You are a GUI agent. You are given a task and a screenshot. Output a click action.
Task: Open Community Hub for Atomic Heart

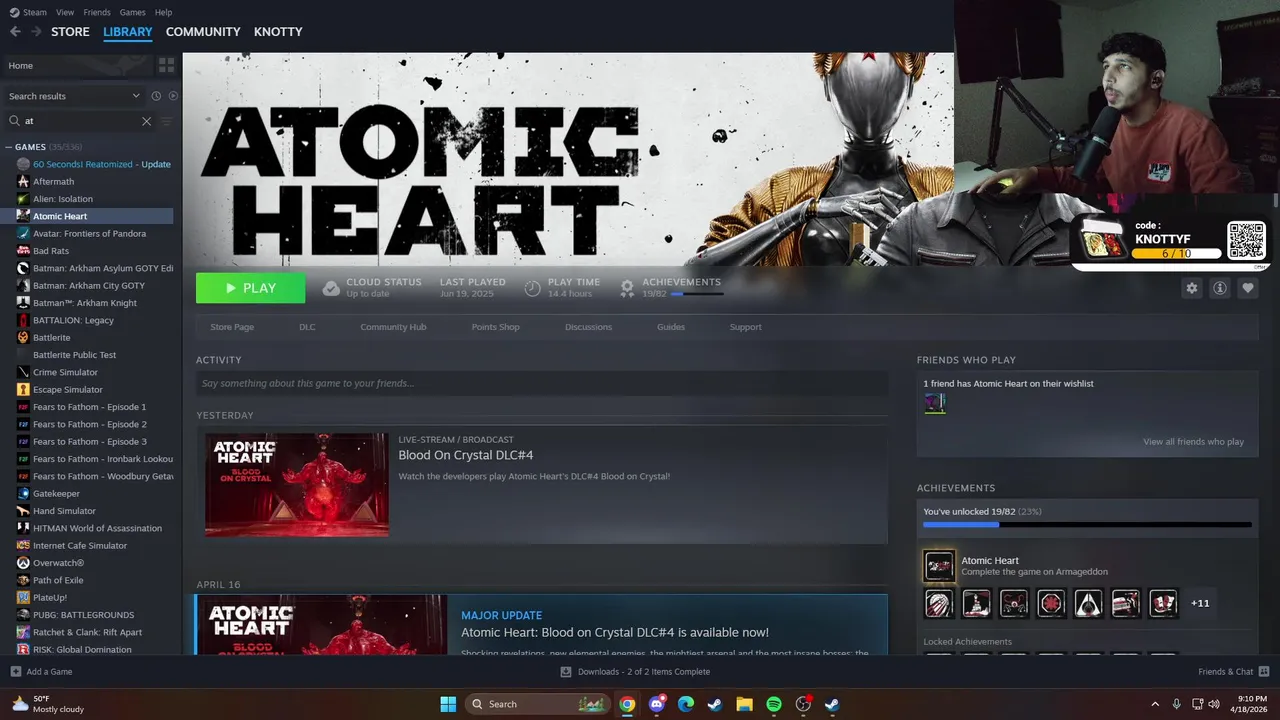point(393,327)
